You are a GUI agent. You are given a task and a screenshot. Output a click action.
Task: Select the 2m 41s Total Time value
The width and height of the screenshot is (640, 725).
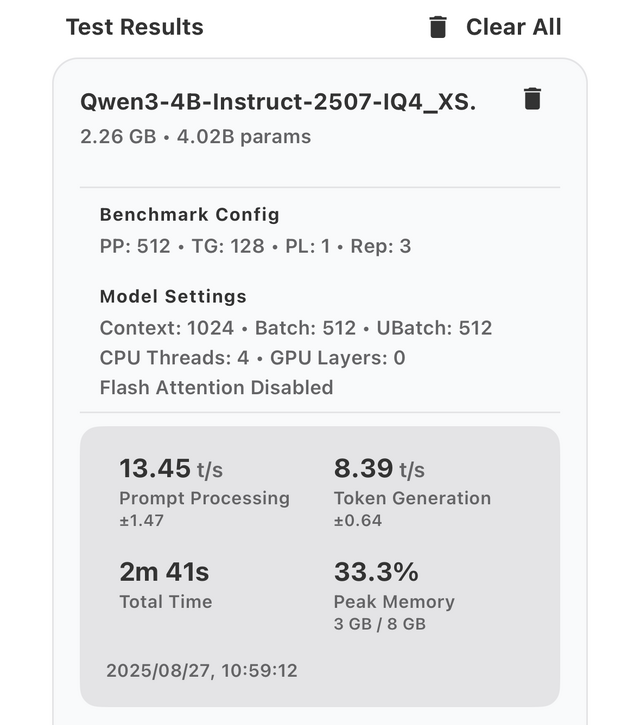164,572
